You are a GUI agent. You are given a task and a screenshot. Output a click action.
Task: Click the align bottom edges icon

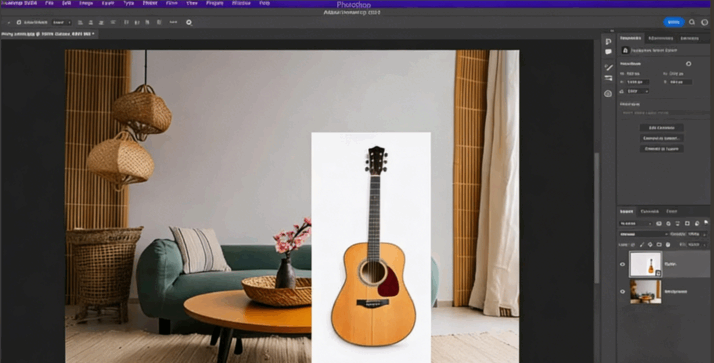click(x=148, y=22)
